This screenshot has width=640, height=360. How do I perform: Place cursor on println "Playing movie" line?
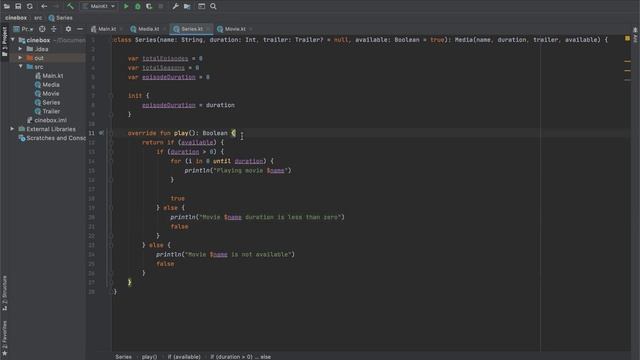238,171
